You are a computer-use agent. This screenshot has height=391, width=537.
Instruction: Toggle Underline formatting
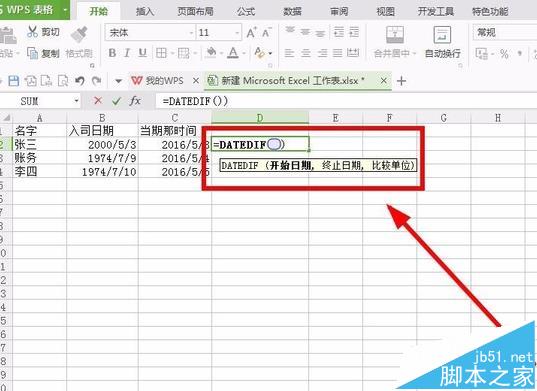tap(142, 53)
